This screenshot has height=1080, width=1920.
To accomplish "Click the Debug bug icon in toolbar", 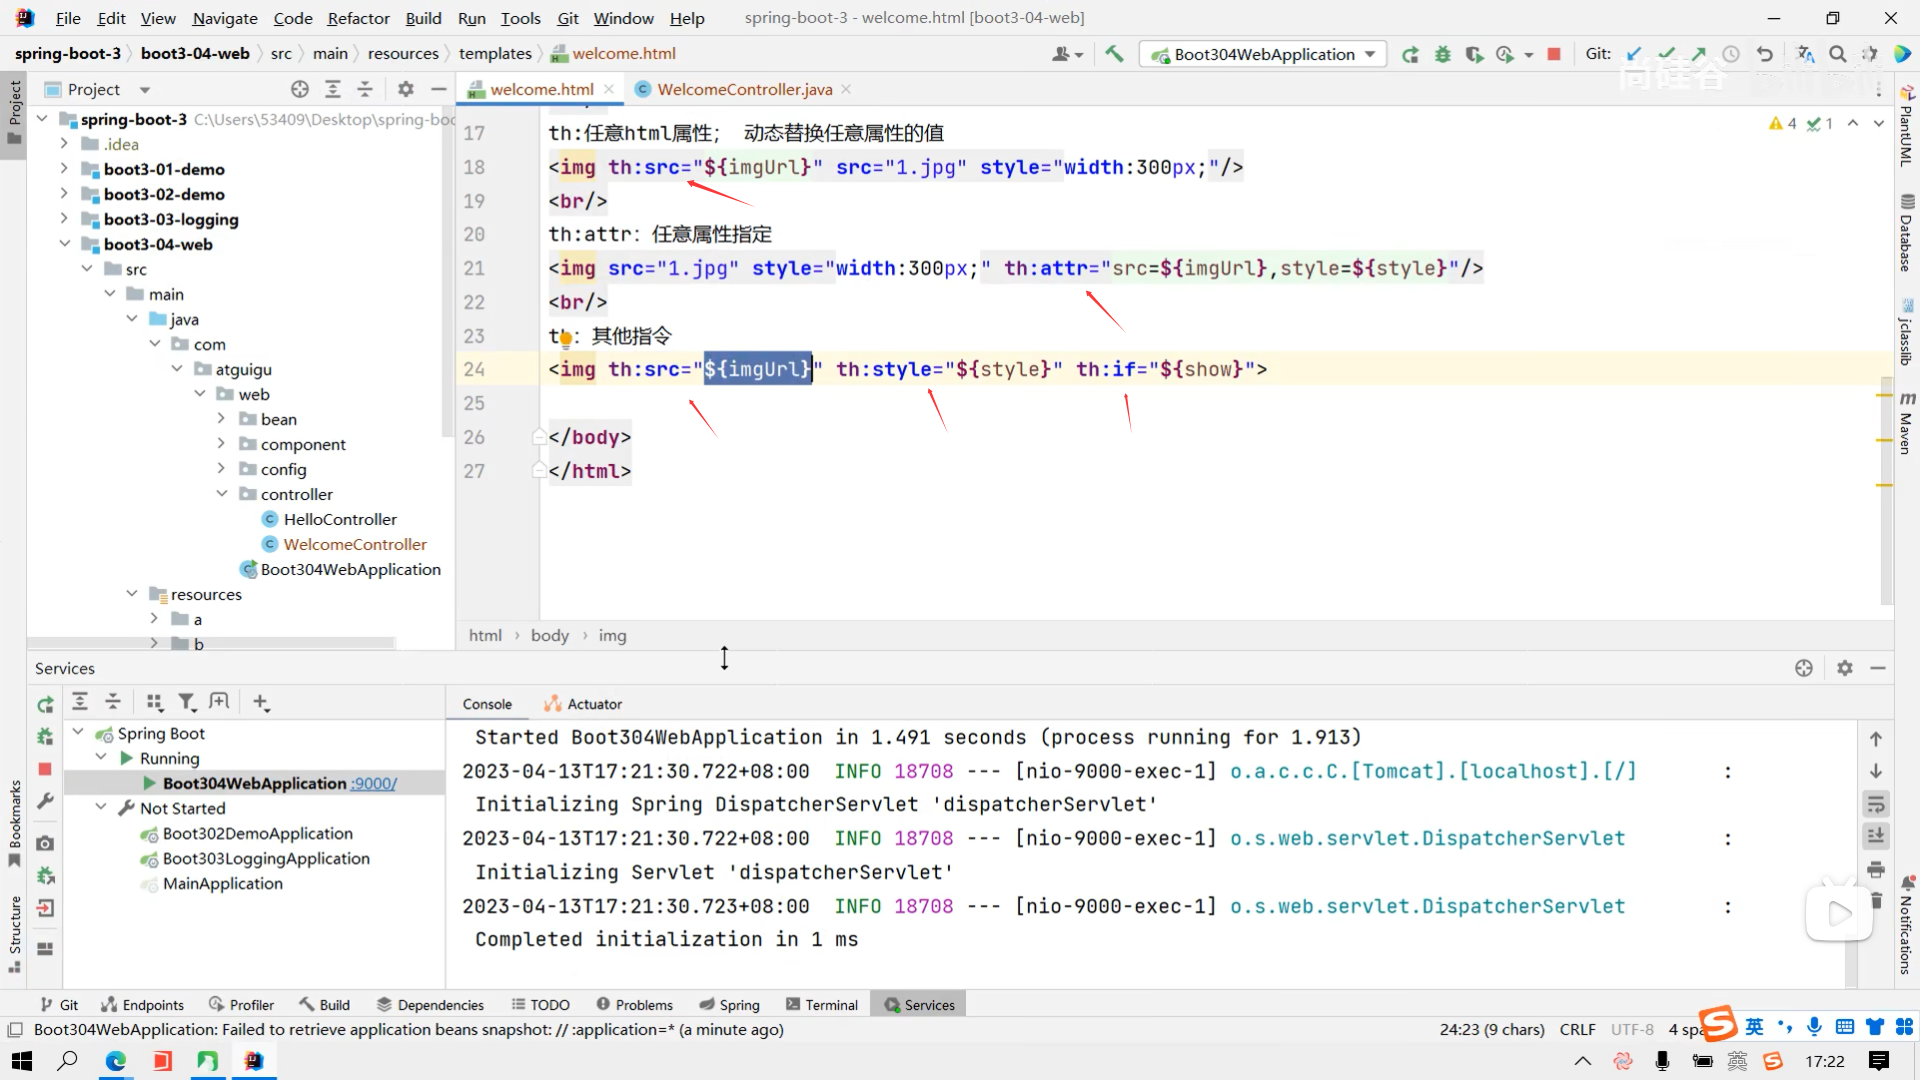I will 1442,54.
